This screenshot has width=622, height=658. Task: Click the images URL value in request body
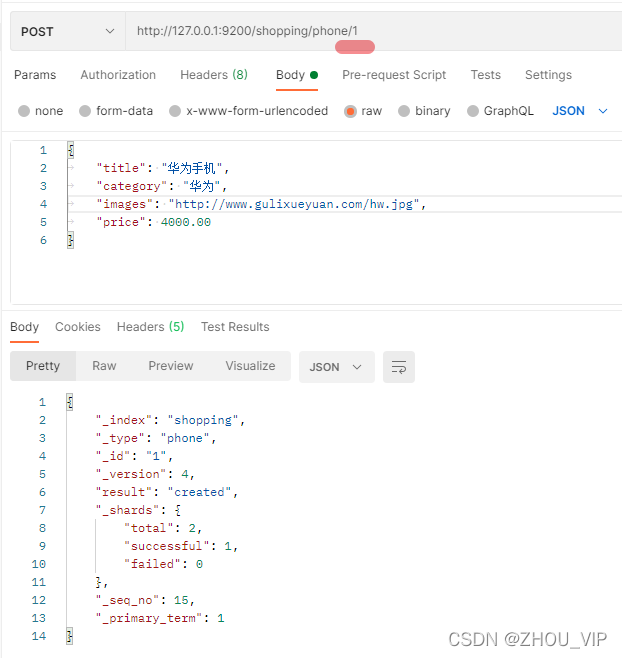coord(294,204)
